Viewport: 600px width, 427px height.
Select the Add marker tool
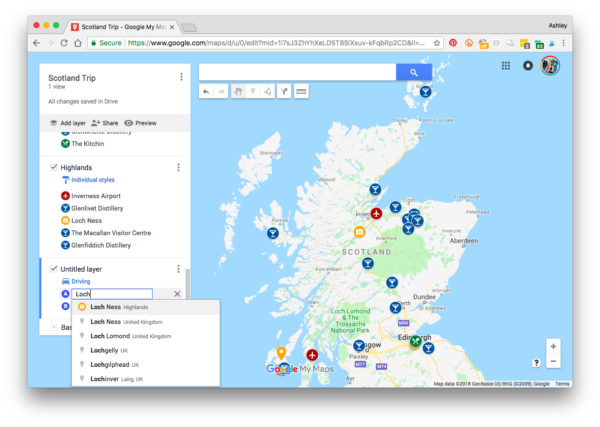tap(253, 91)
